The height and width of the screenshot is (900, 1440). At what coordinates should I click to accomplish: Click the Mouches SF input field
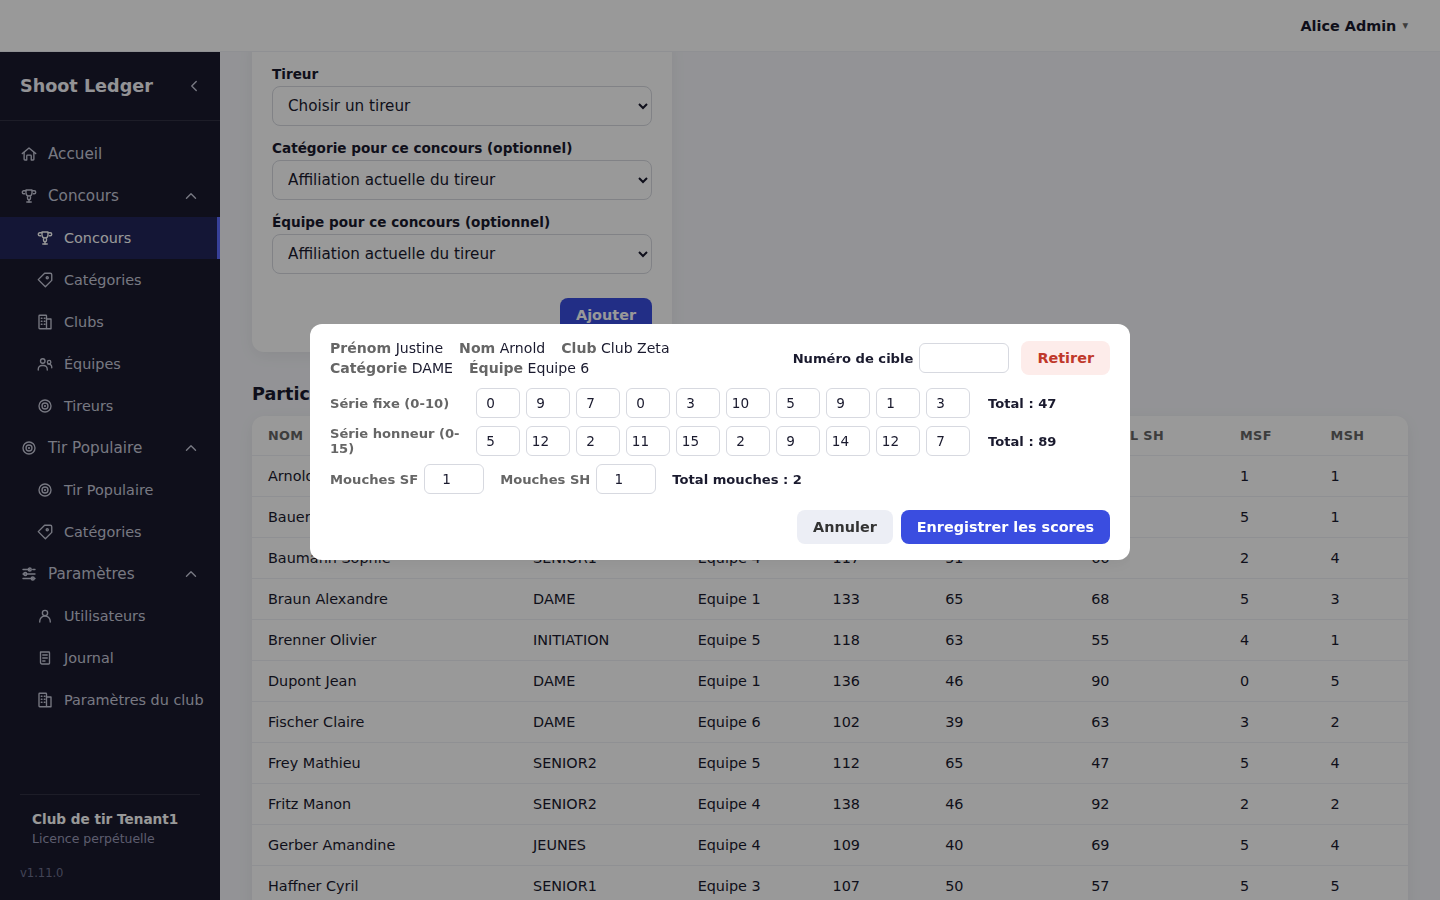(454, 479)
